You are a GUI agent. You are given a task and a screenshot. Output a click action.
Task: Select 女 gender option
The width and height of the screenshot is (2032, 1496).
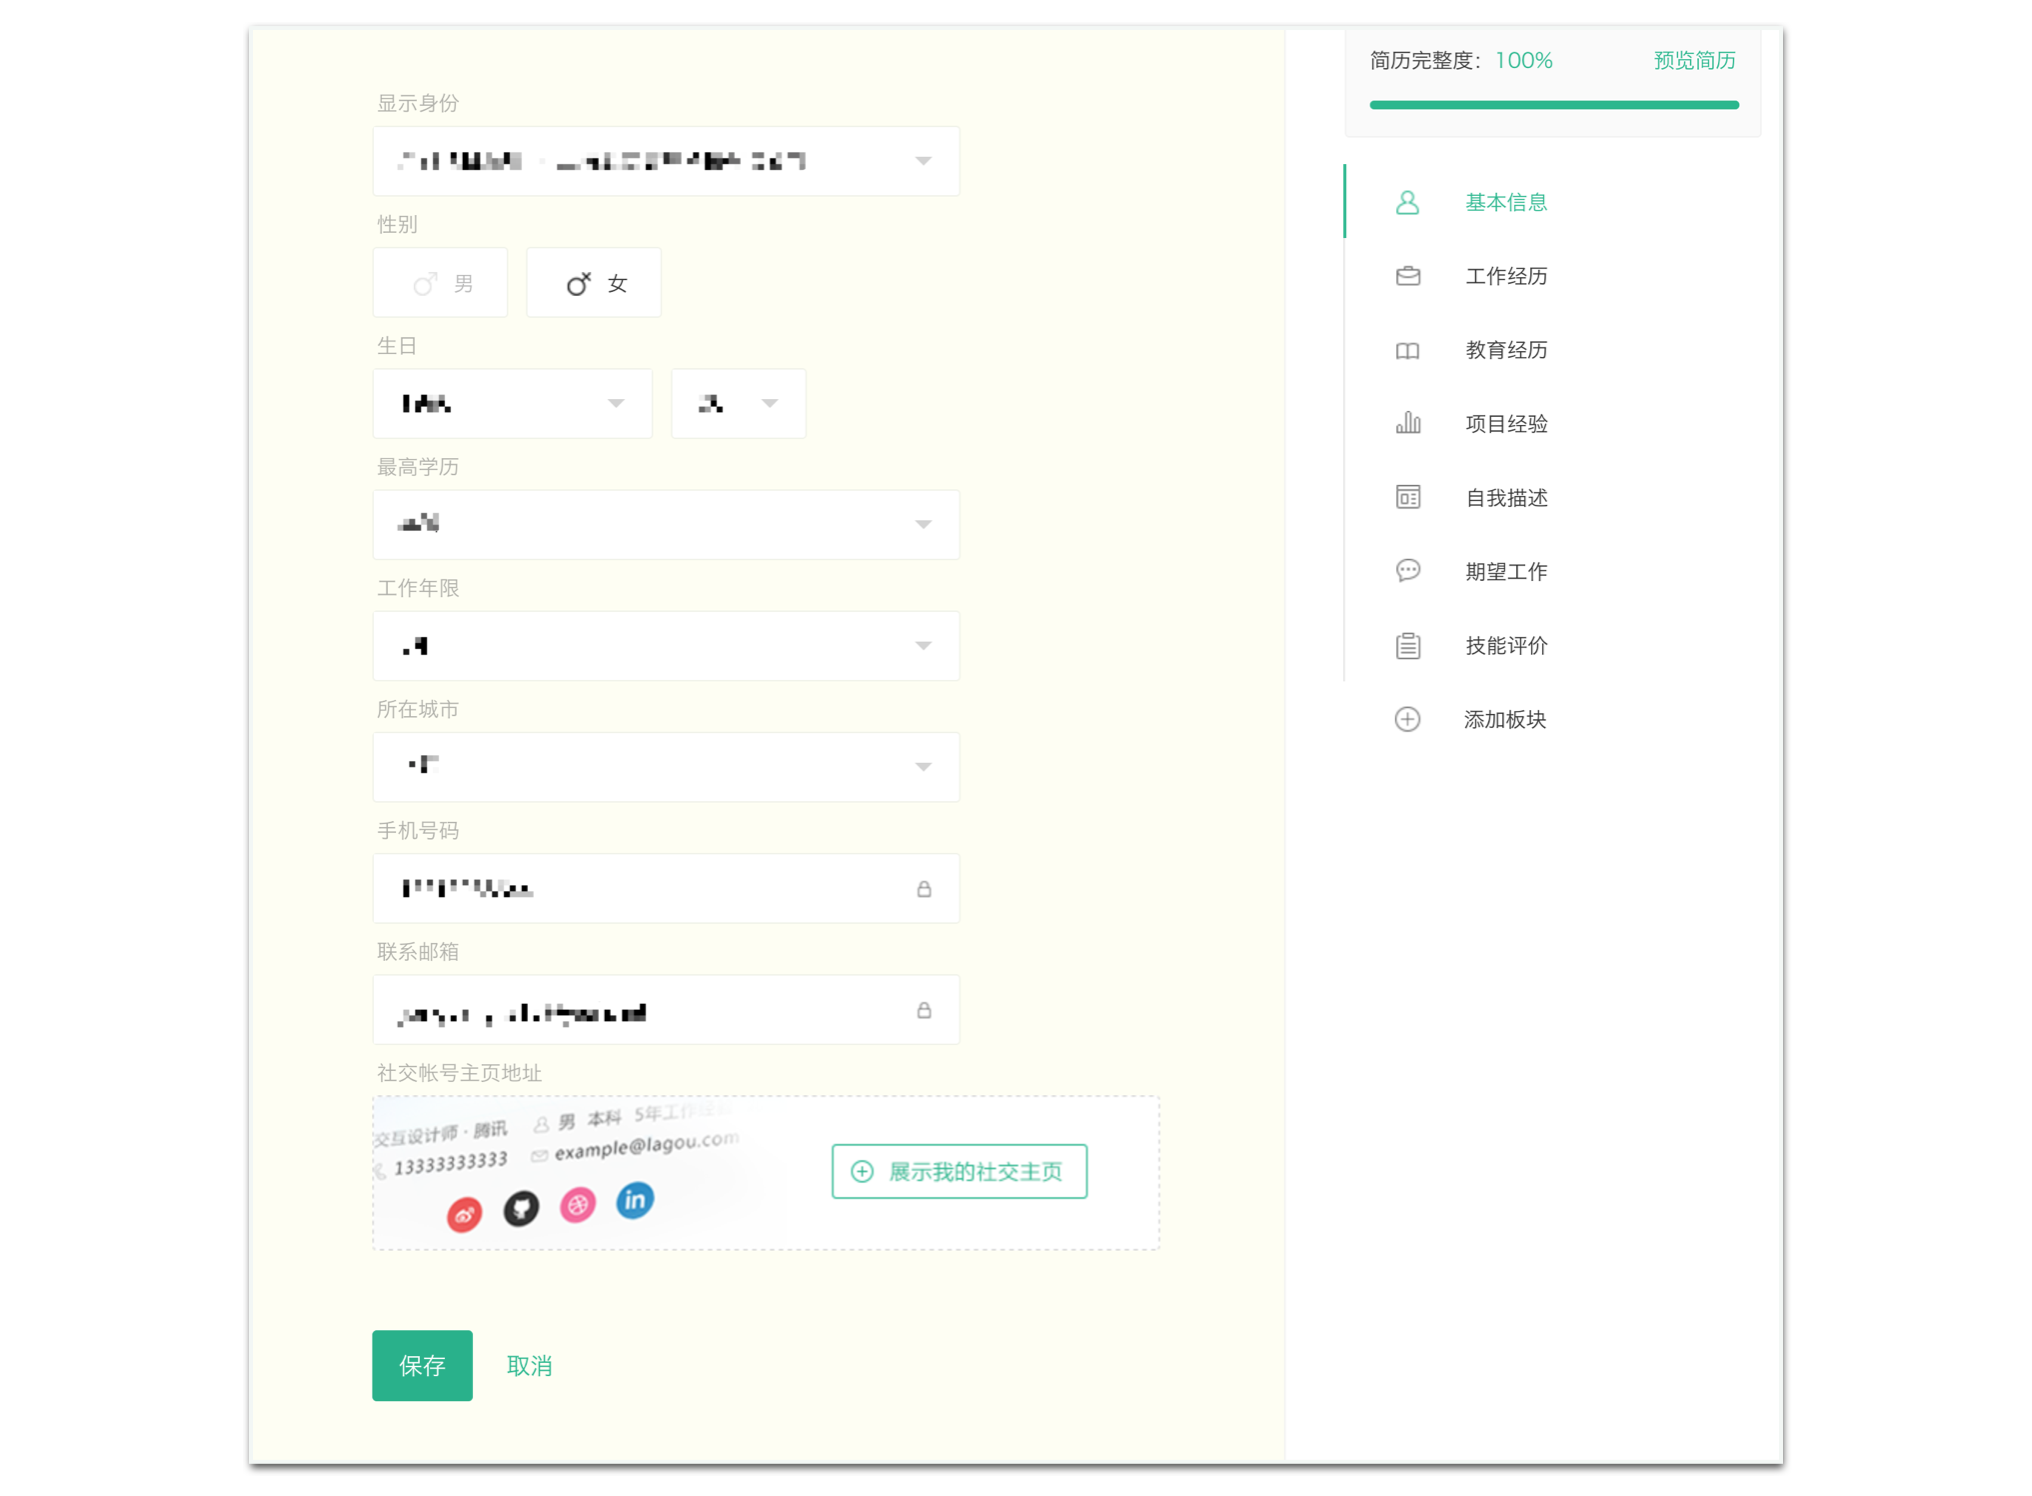594,283
